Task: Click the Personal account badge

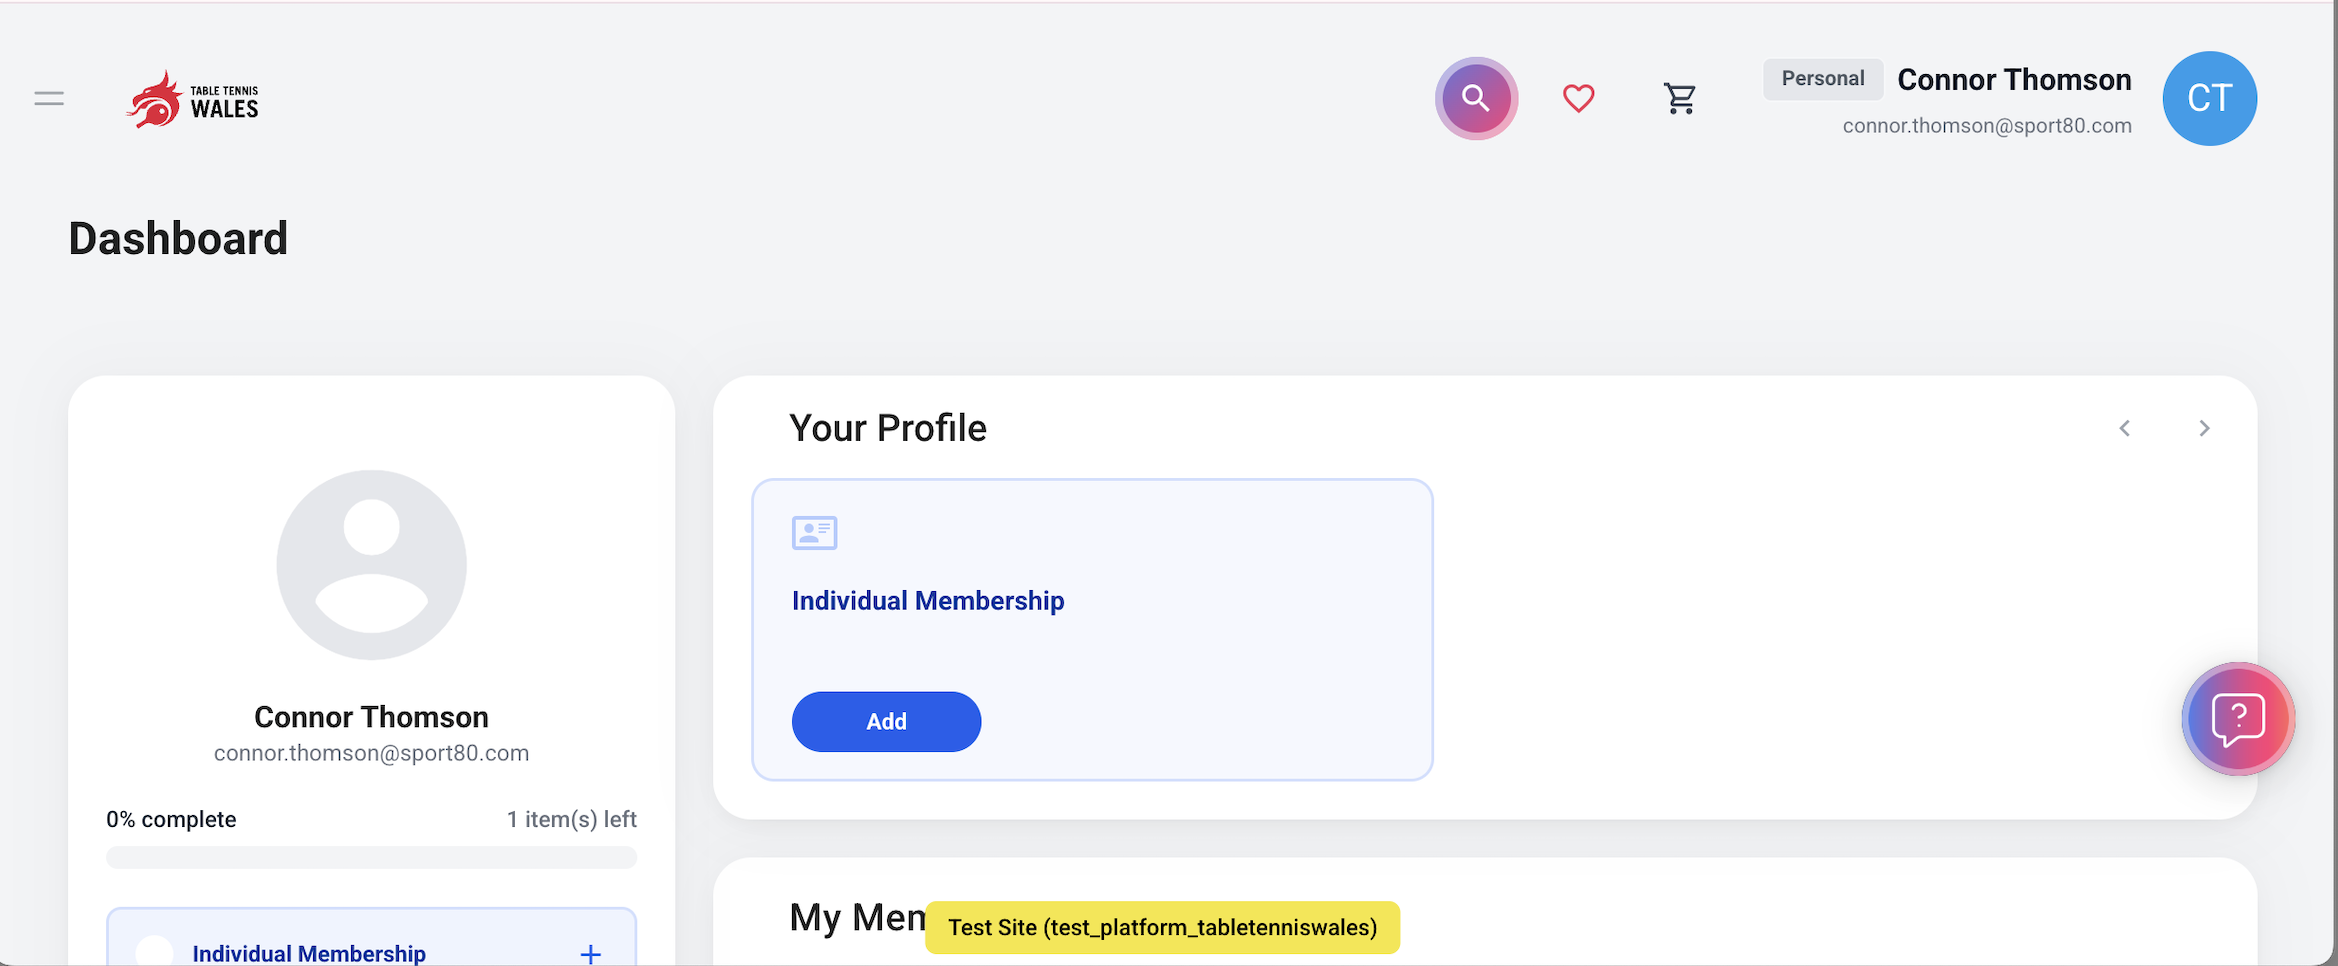Action: [x=1822, y=79]
